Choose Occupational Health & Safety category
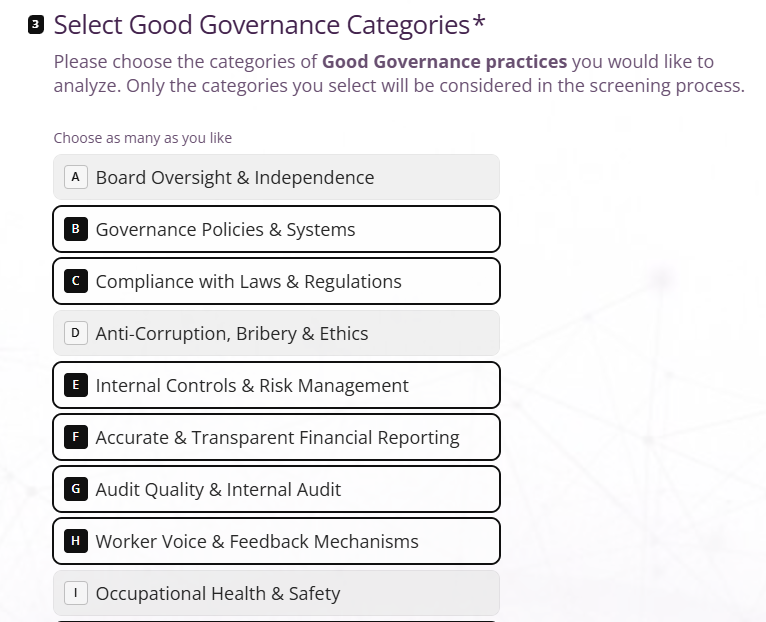The height and width of the screenshot is (622, 766). (277, 593)
